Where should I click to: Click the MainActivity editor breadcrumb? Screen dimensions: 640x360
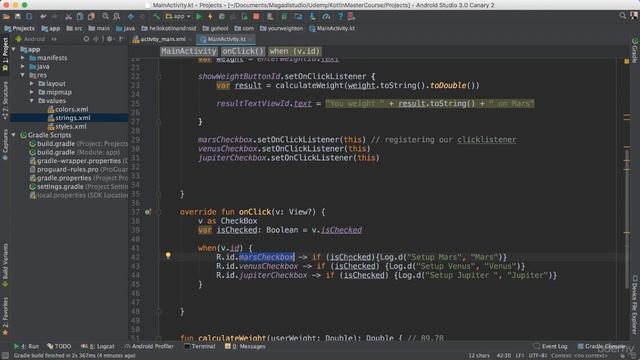pyautogui.click(x=189, y=51)
